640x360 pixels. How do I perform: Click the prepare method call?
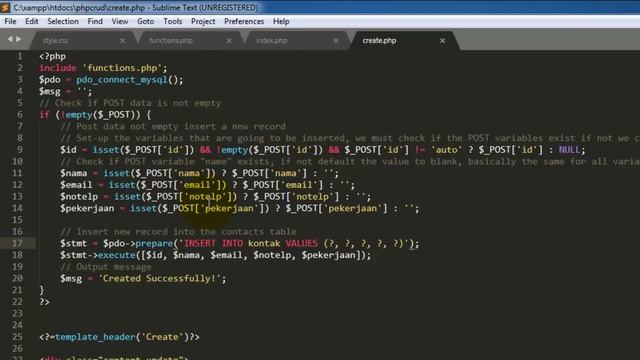pyautogui.click(x=154, y=244)
